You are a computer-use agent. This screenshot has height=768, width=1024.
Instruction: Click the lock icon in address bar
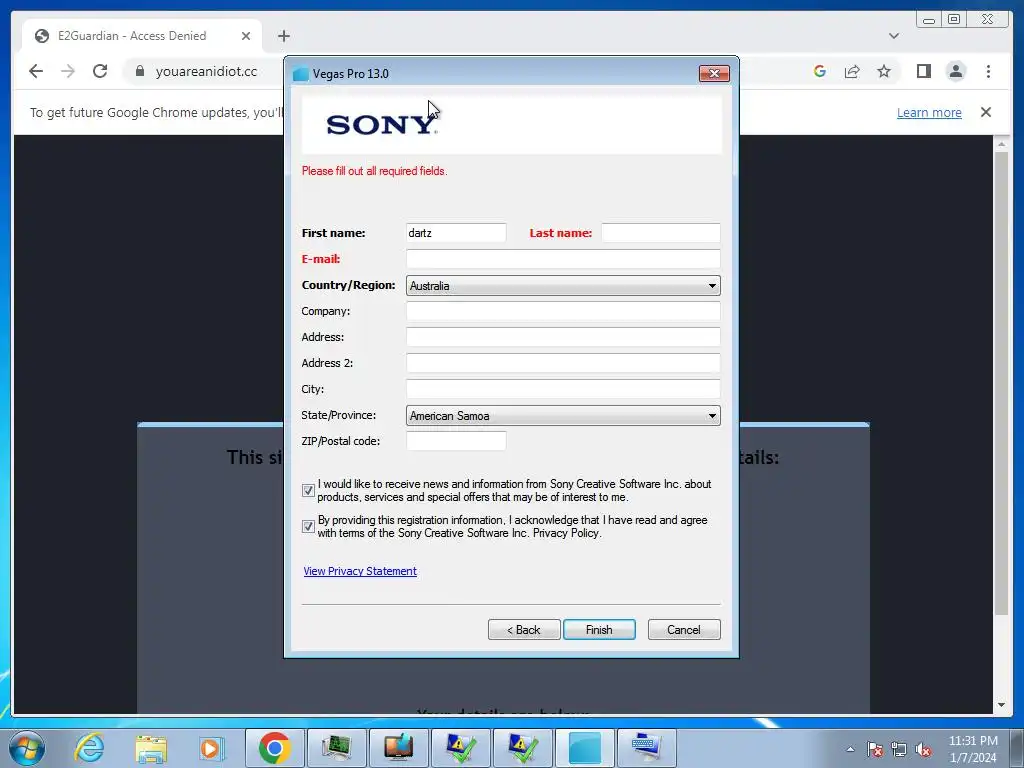140,71
